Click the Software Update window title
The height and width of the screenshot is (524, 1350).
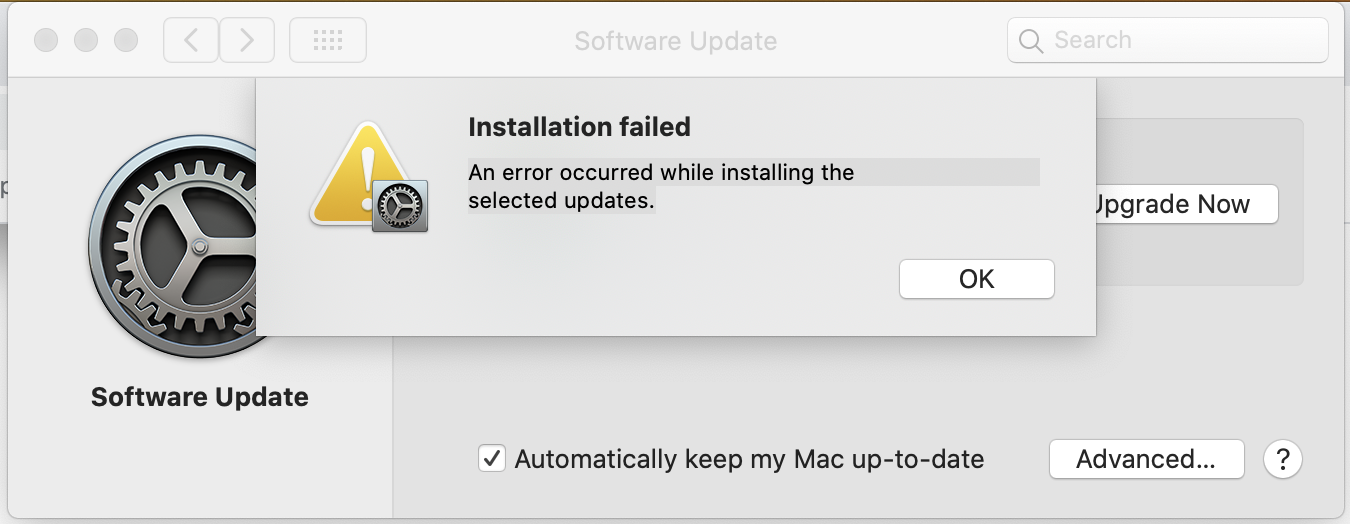pos(676,41)
